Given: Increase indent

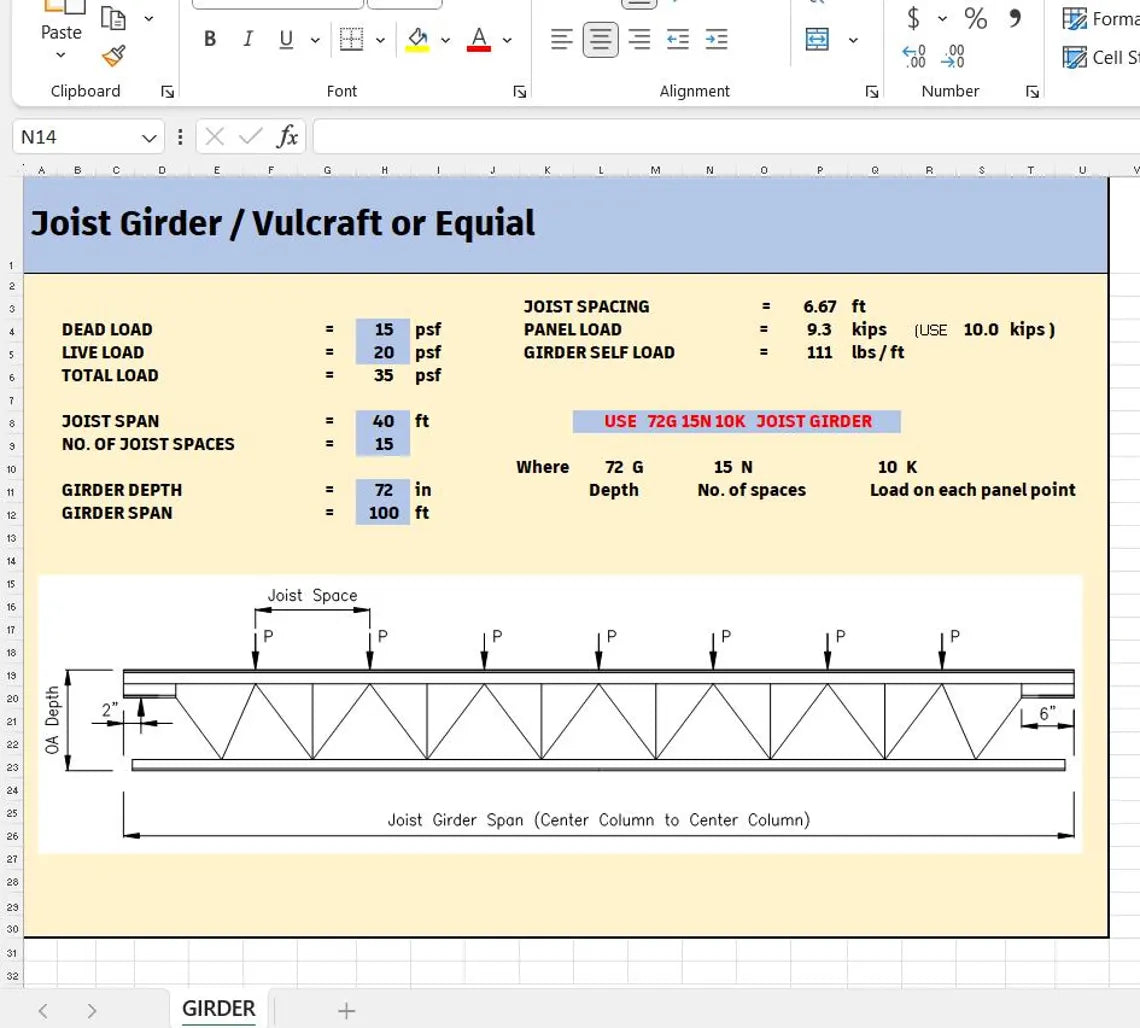Looking at the screenshot, I should (716, 39).
